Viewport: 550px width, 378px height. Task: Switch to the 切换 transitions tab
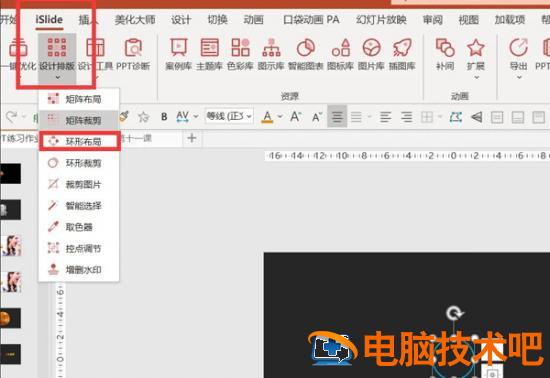[217, 20]
